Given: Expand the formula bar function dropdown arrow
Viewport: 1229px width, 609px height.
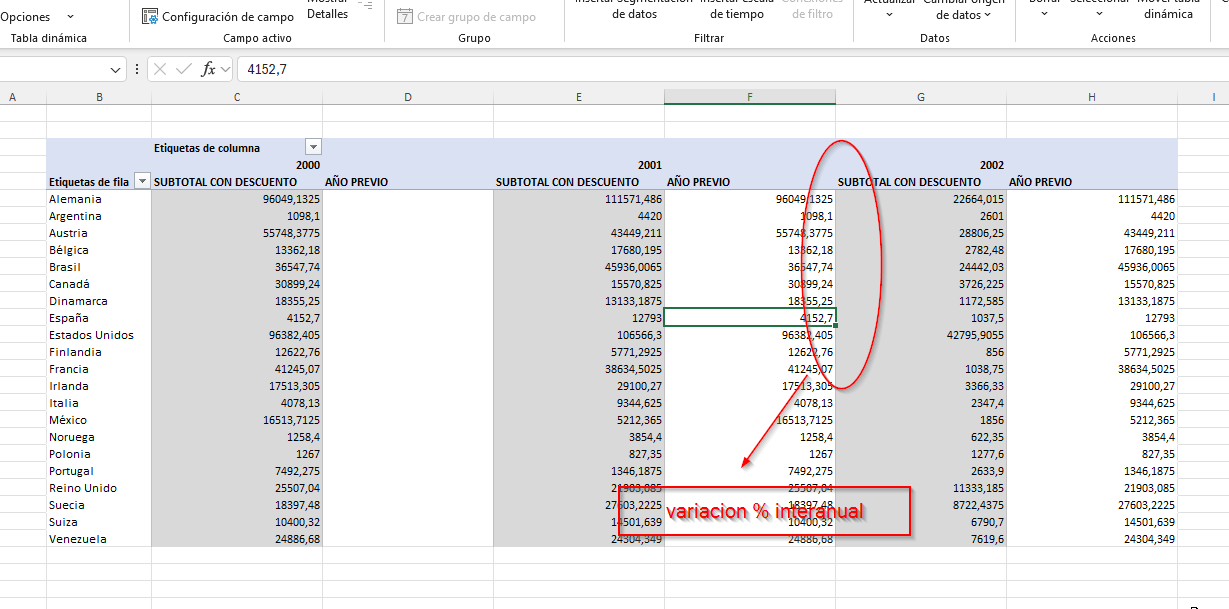Looking at the screenshot, I should 225,70.
